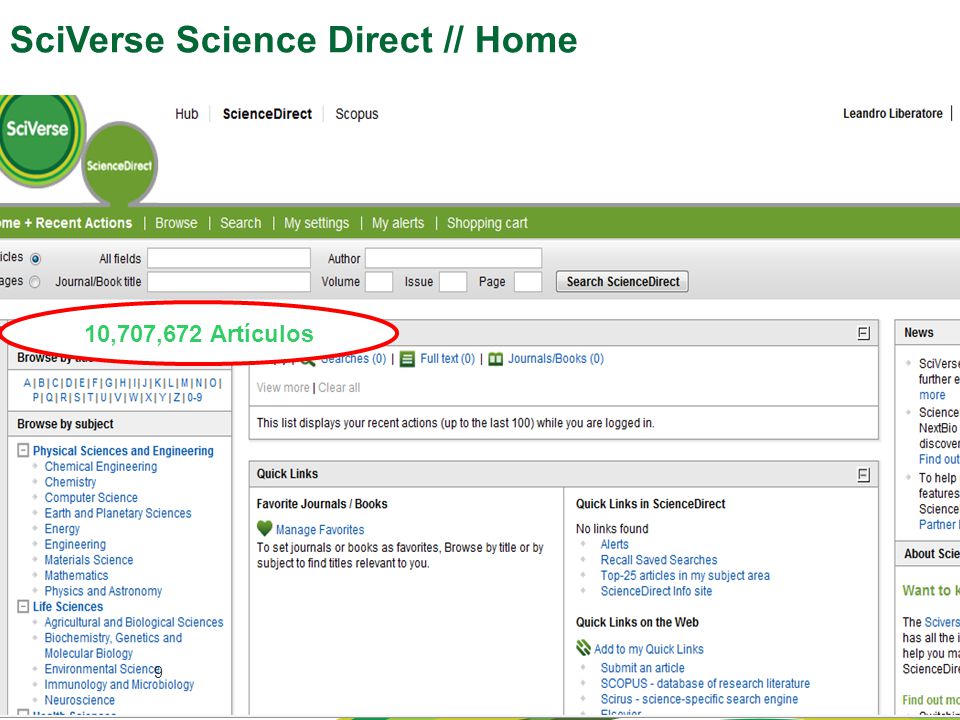Click Add to my Quick Links
This screenshot has height=720, width=960.
[649, 649]
